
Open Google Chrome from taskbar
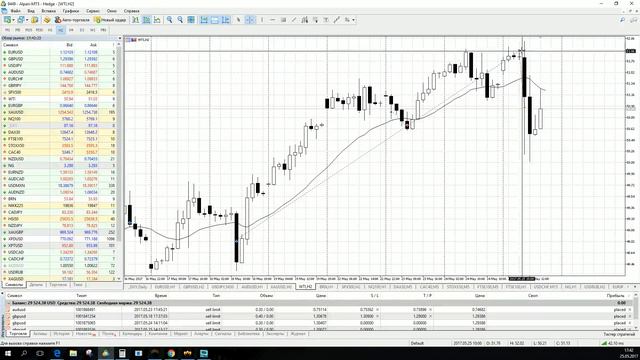pos(171,353)
